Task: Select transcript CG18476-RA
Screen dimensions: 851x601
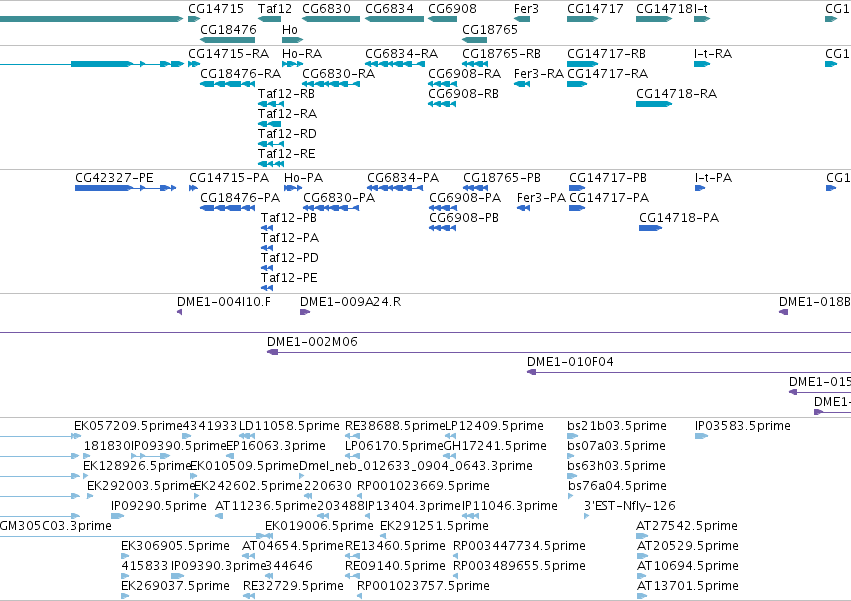Action: tap(240, 74)
